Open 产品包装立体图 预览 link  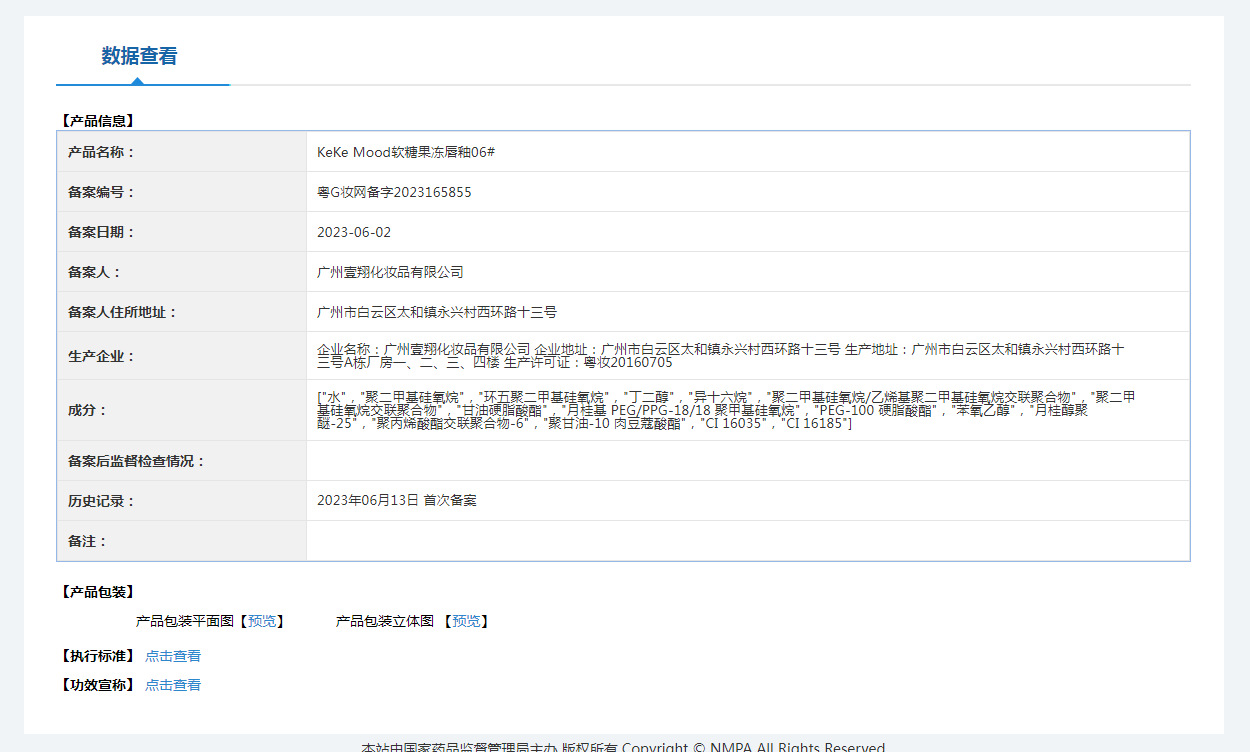coord(466,622)
